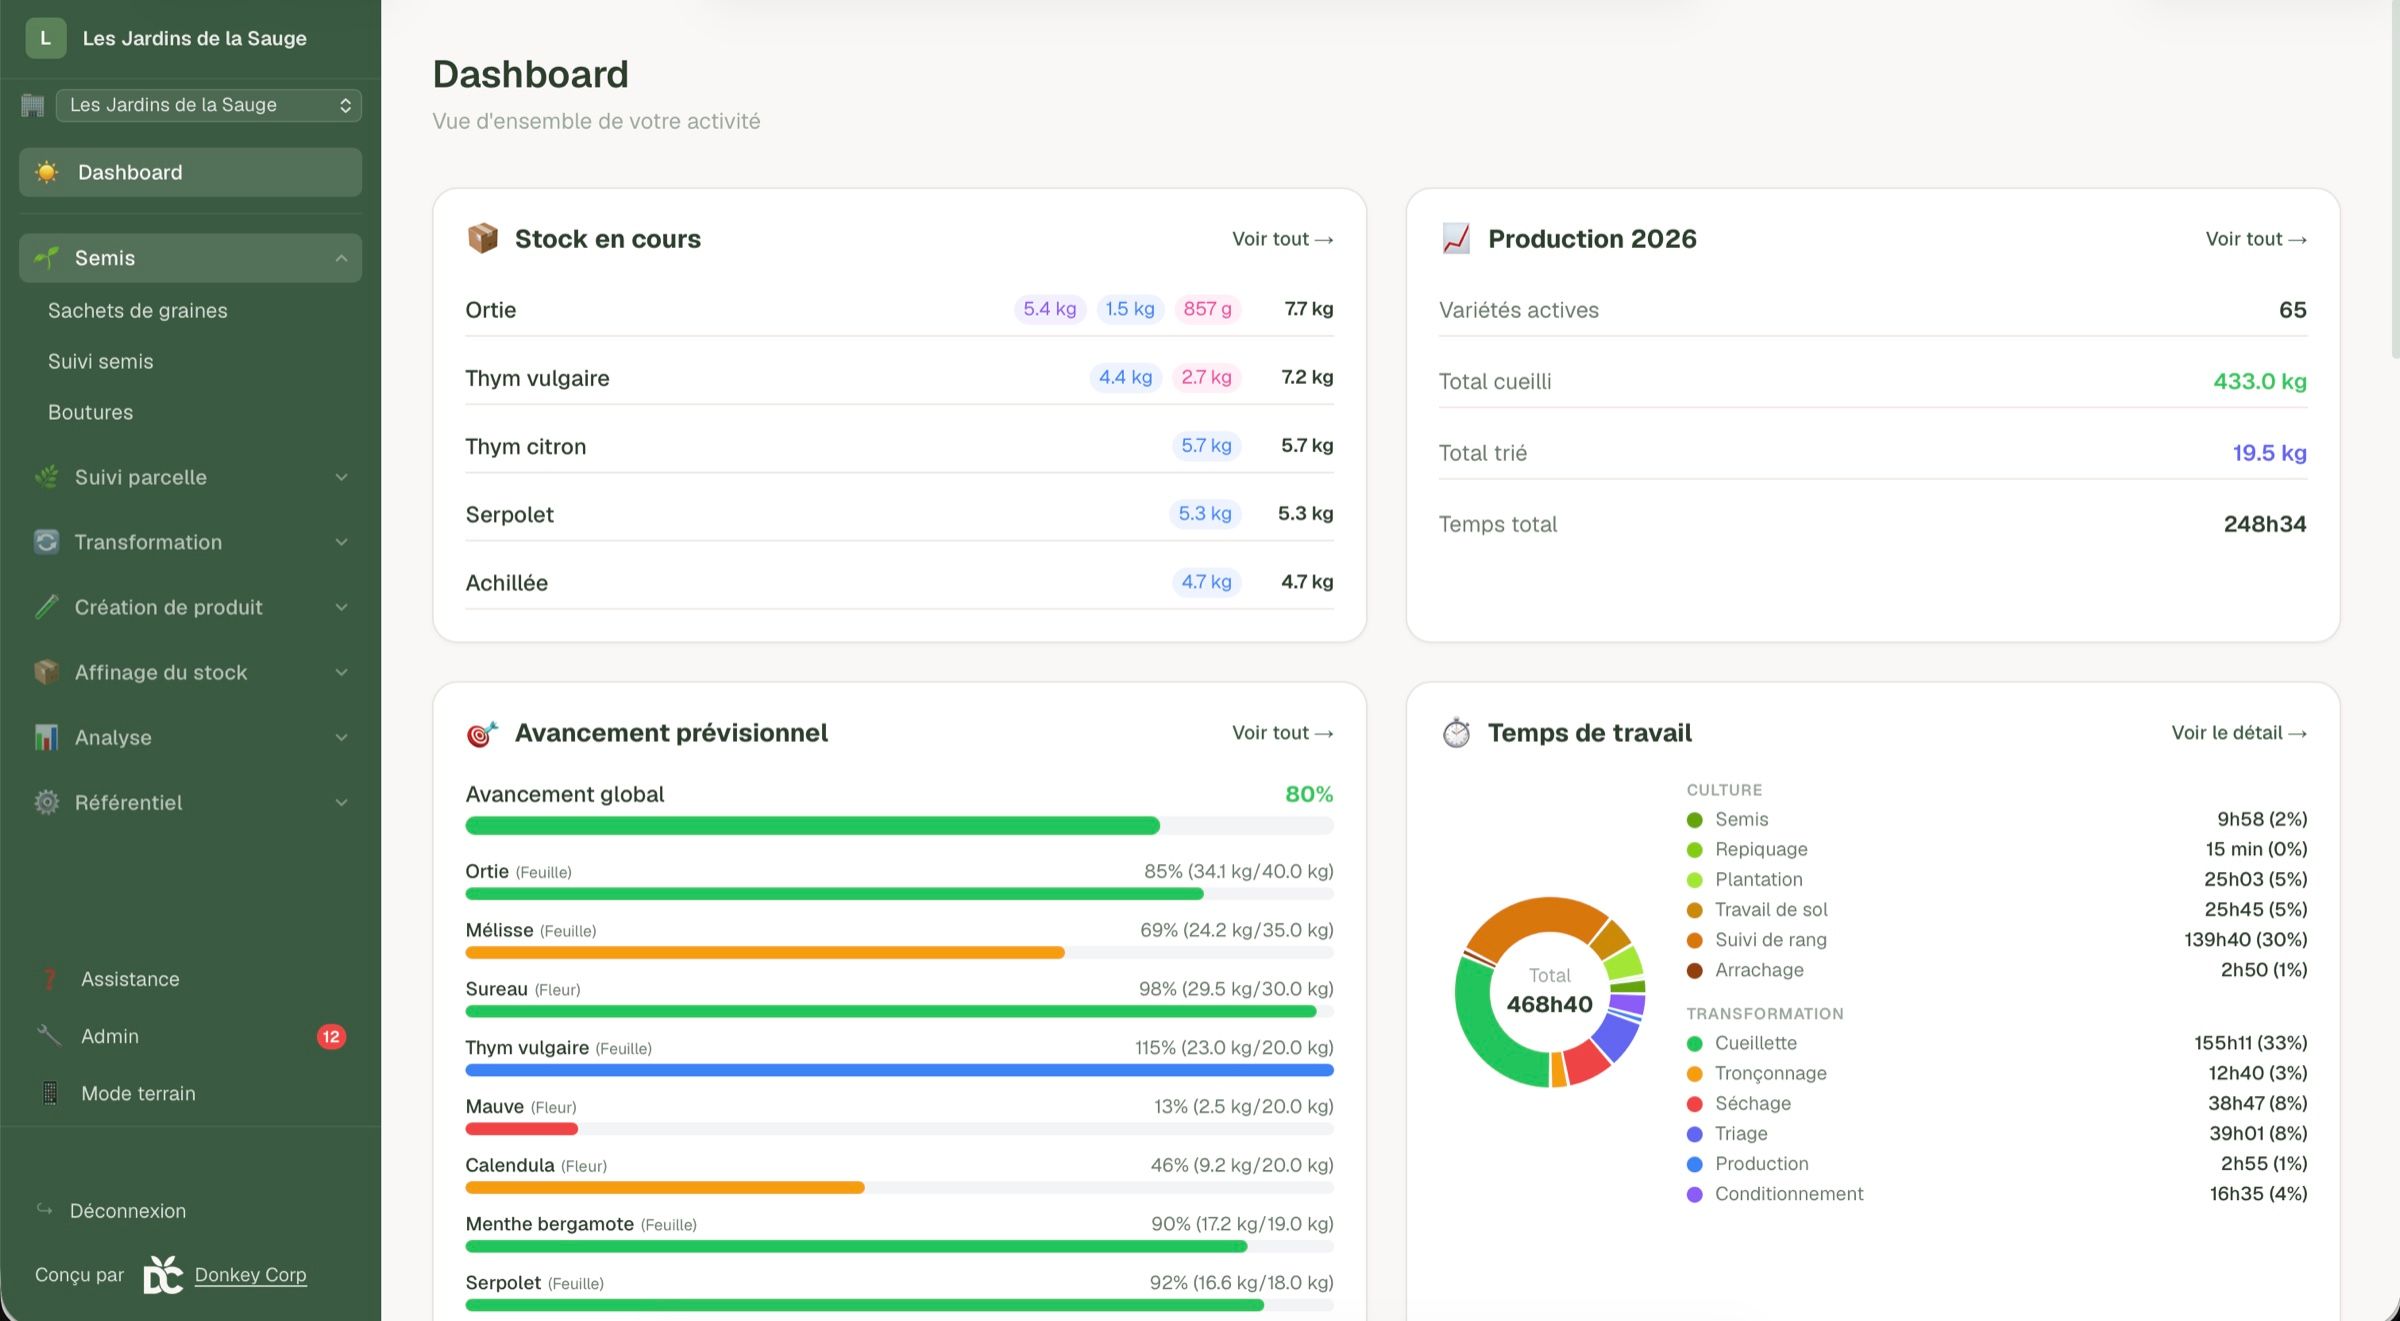Expand the Création de produit chevron
2400x1321 pixels.
(342, 607)
